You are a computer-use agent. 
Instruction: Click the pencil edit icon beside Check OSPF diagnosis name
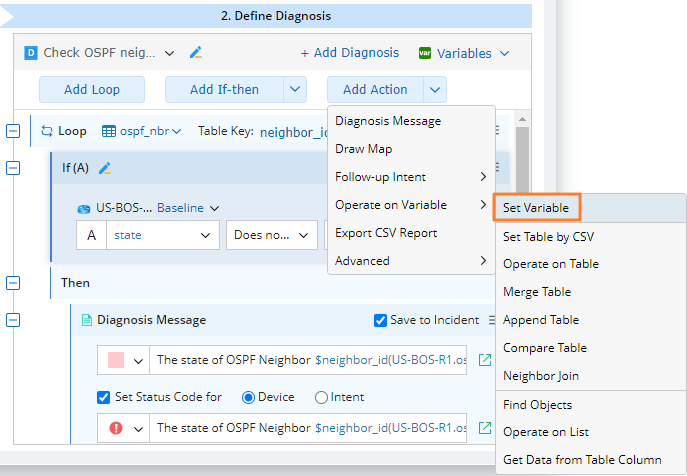(196, 53)
